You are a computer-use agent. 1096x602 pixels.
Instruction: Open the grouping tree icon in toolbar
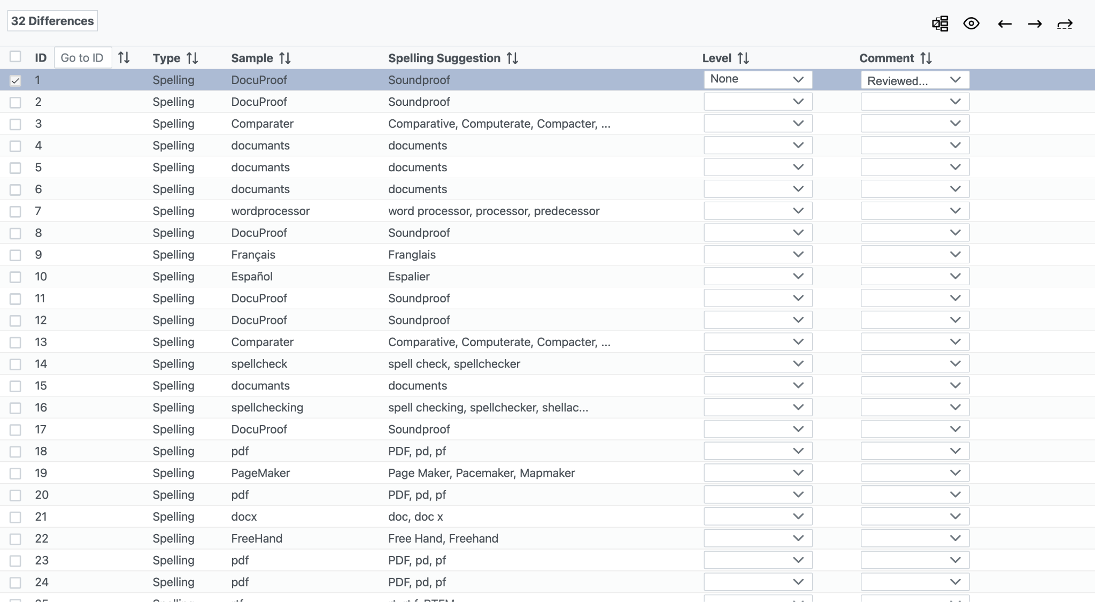pos(940,24)
